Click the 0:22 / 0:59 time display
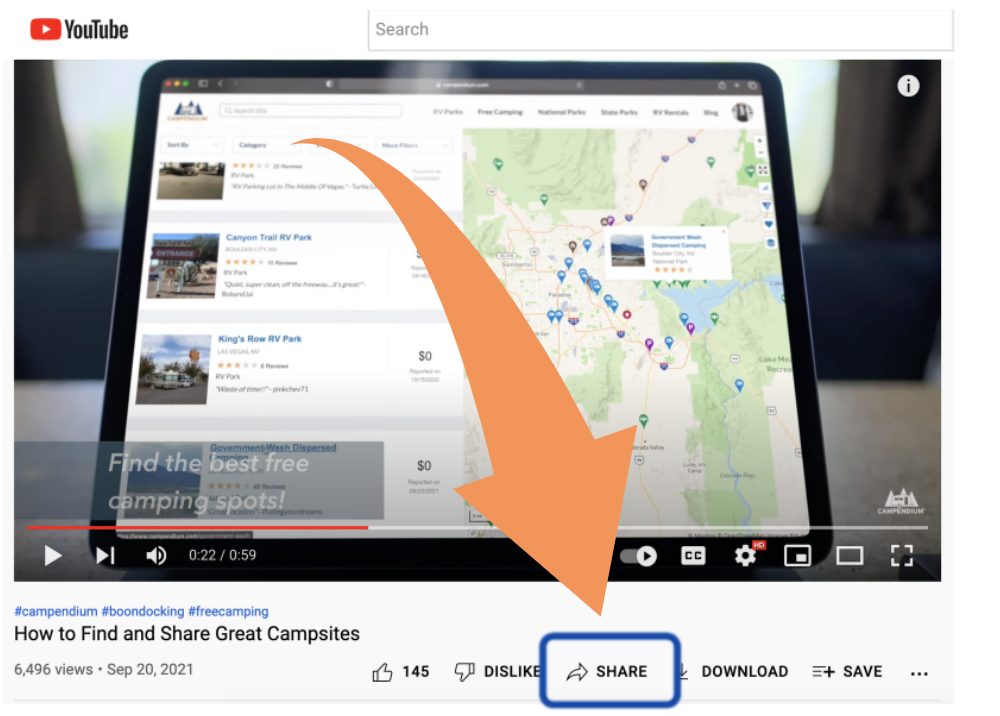The height and width of the screenshot is (716, 1000). pyautogui.click(x=223, y=555)
